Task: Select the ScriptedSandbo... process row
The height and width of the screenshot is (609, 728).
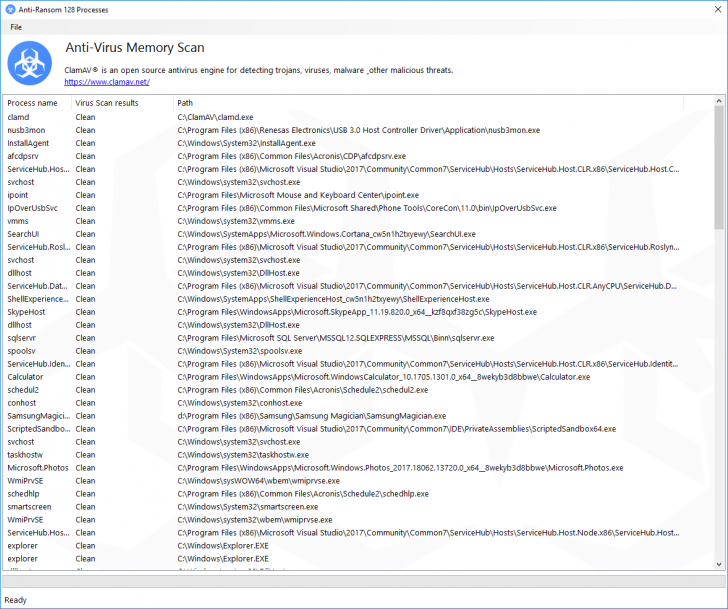Action: coord(344,429)
